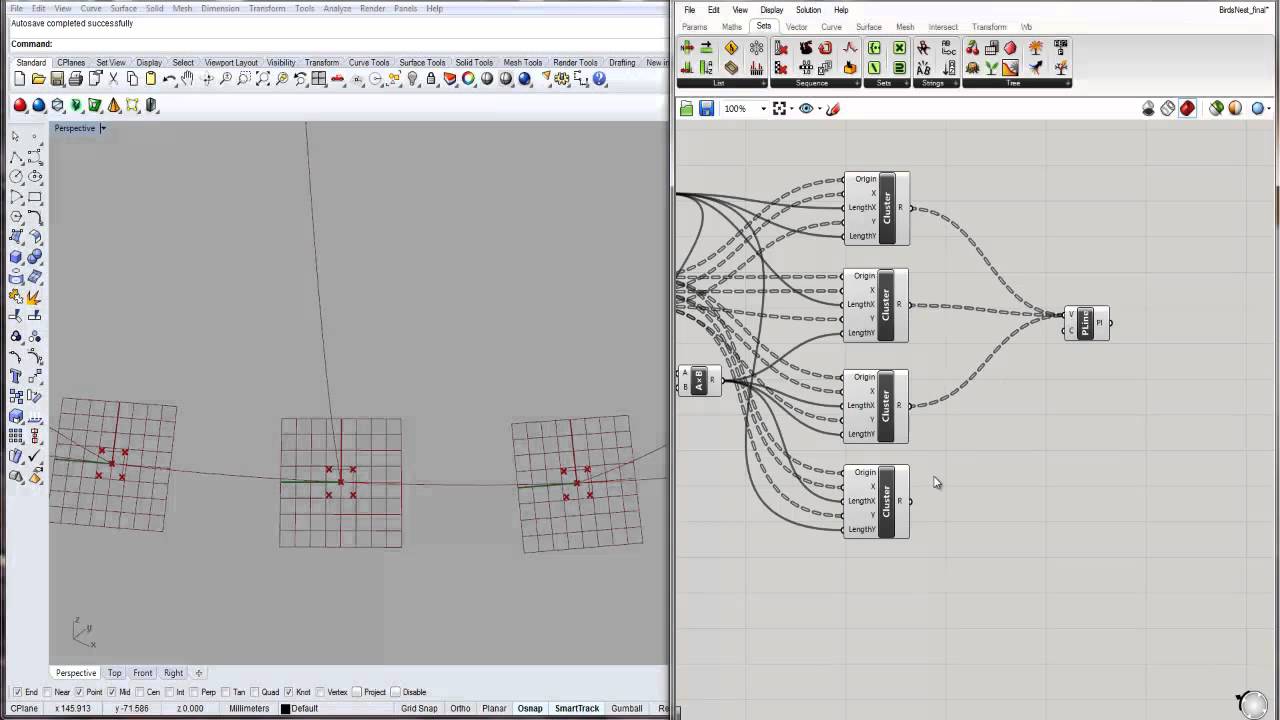Toggle Grid Snap in Rhino status bar
The height and width of the screenshot is (720, 1280).
click(x=419, y=708)
